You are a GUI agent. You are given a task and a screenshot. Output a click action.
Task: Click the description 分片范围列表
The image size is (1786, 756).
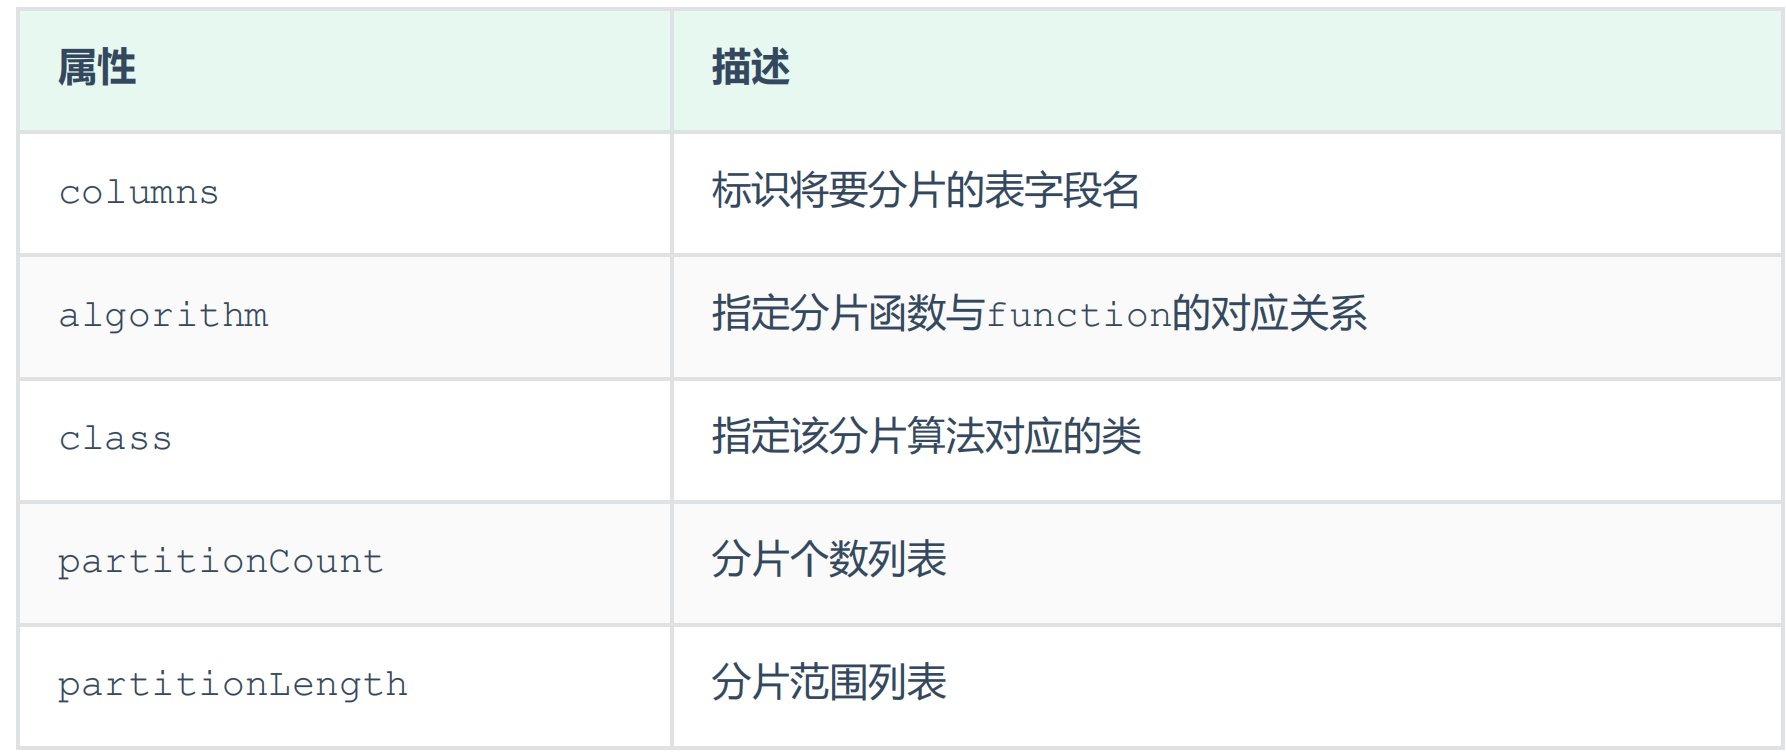(829, 683)
